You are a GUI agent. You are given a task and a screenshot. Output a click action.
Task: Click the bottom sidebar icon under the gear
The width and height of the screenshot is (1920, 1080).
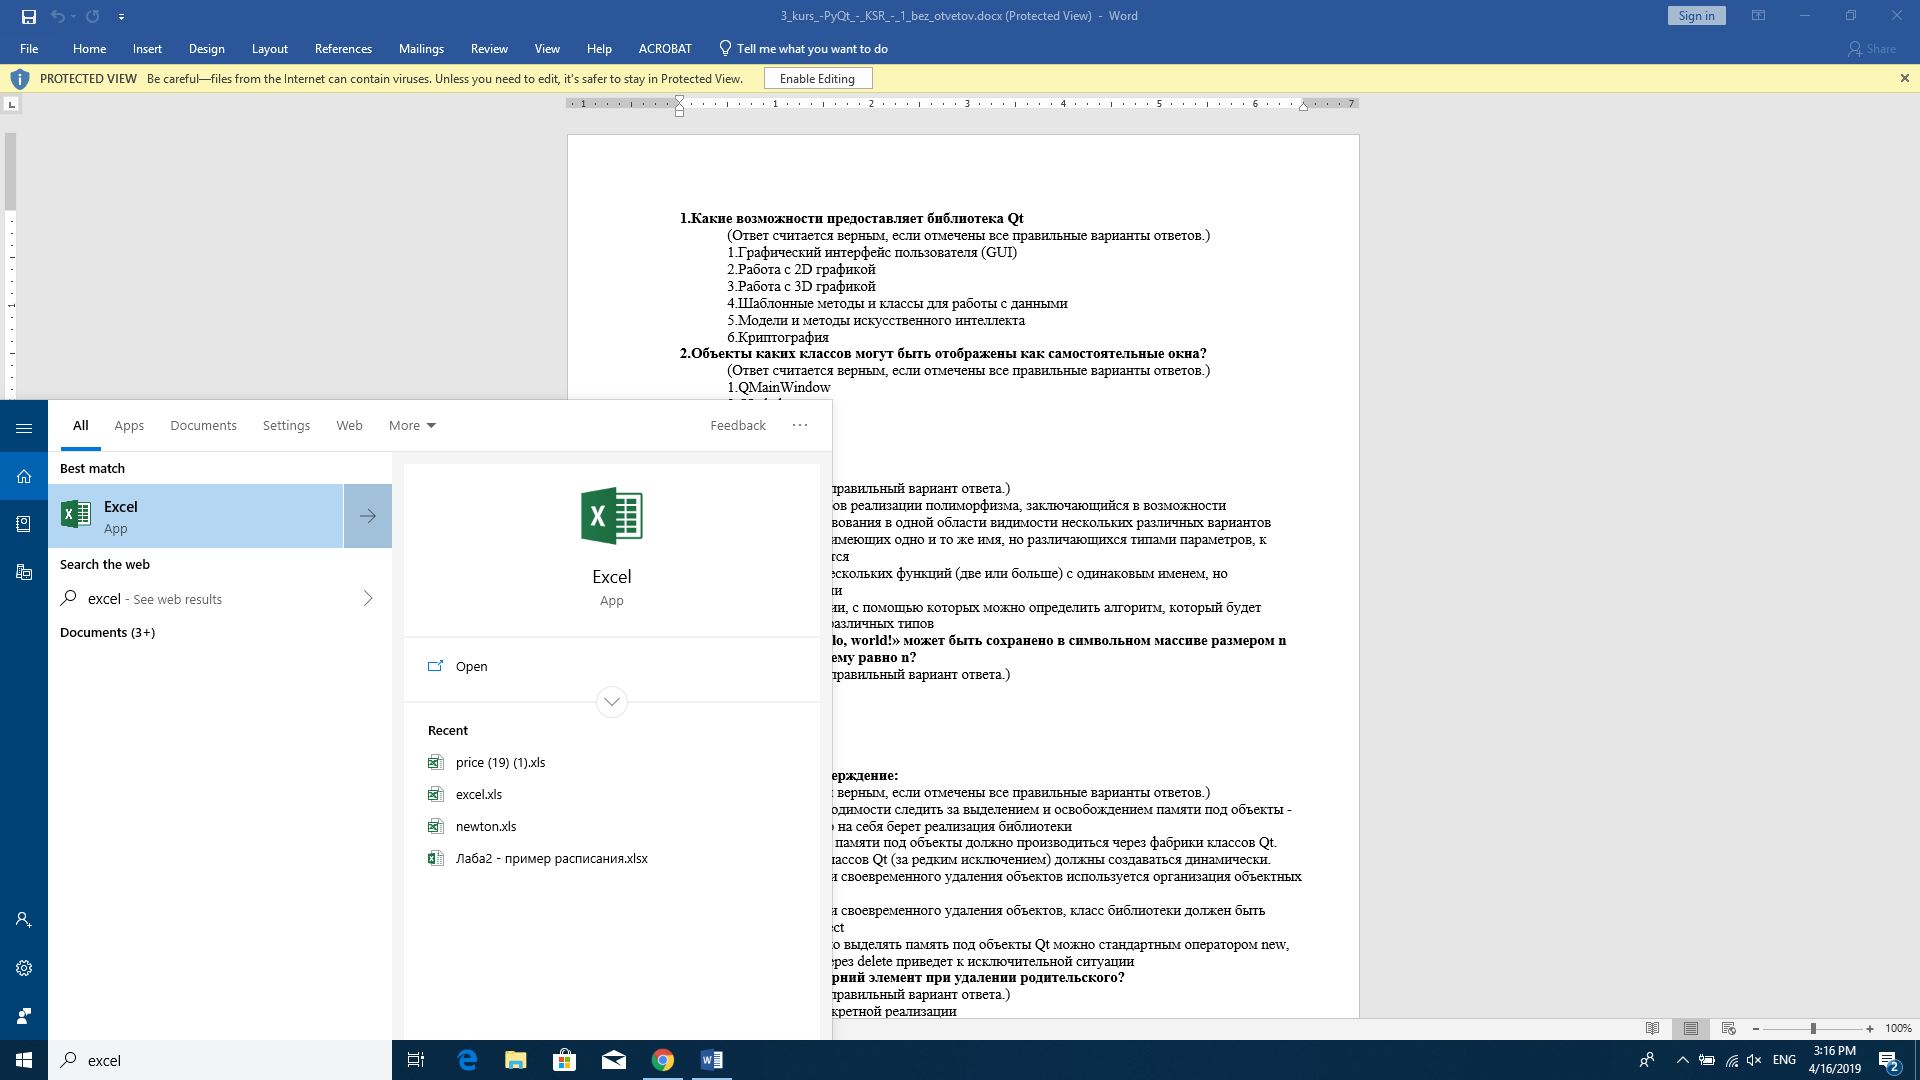click(24, 1016)
